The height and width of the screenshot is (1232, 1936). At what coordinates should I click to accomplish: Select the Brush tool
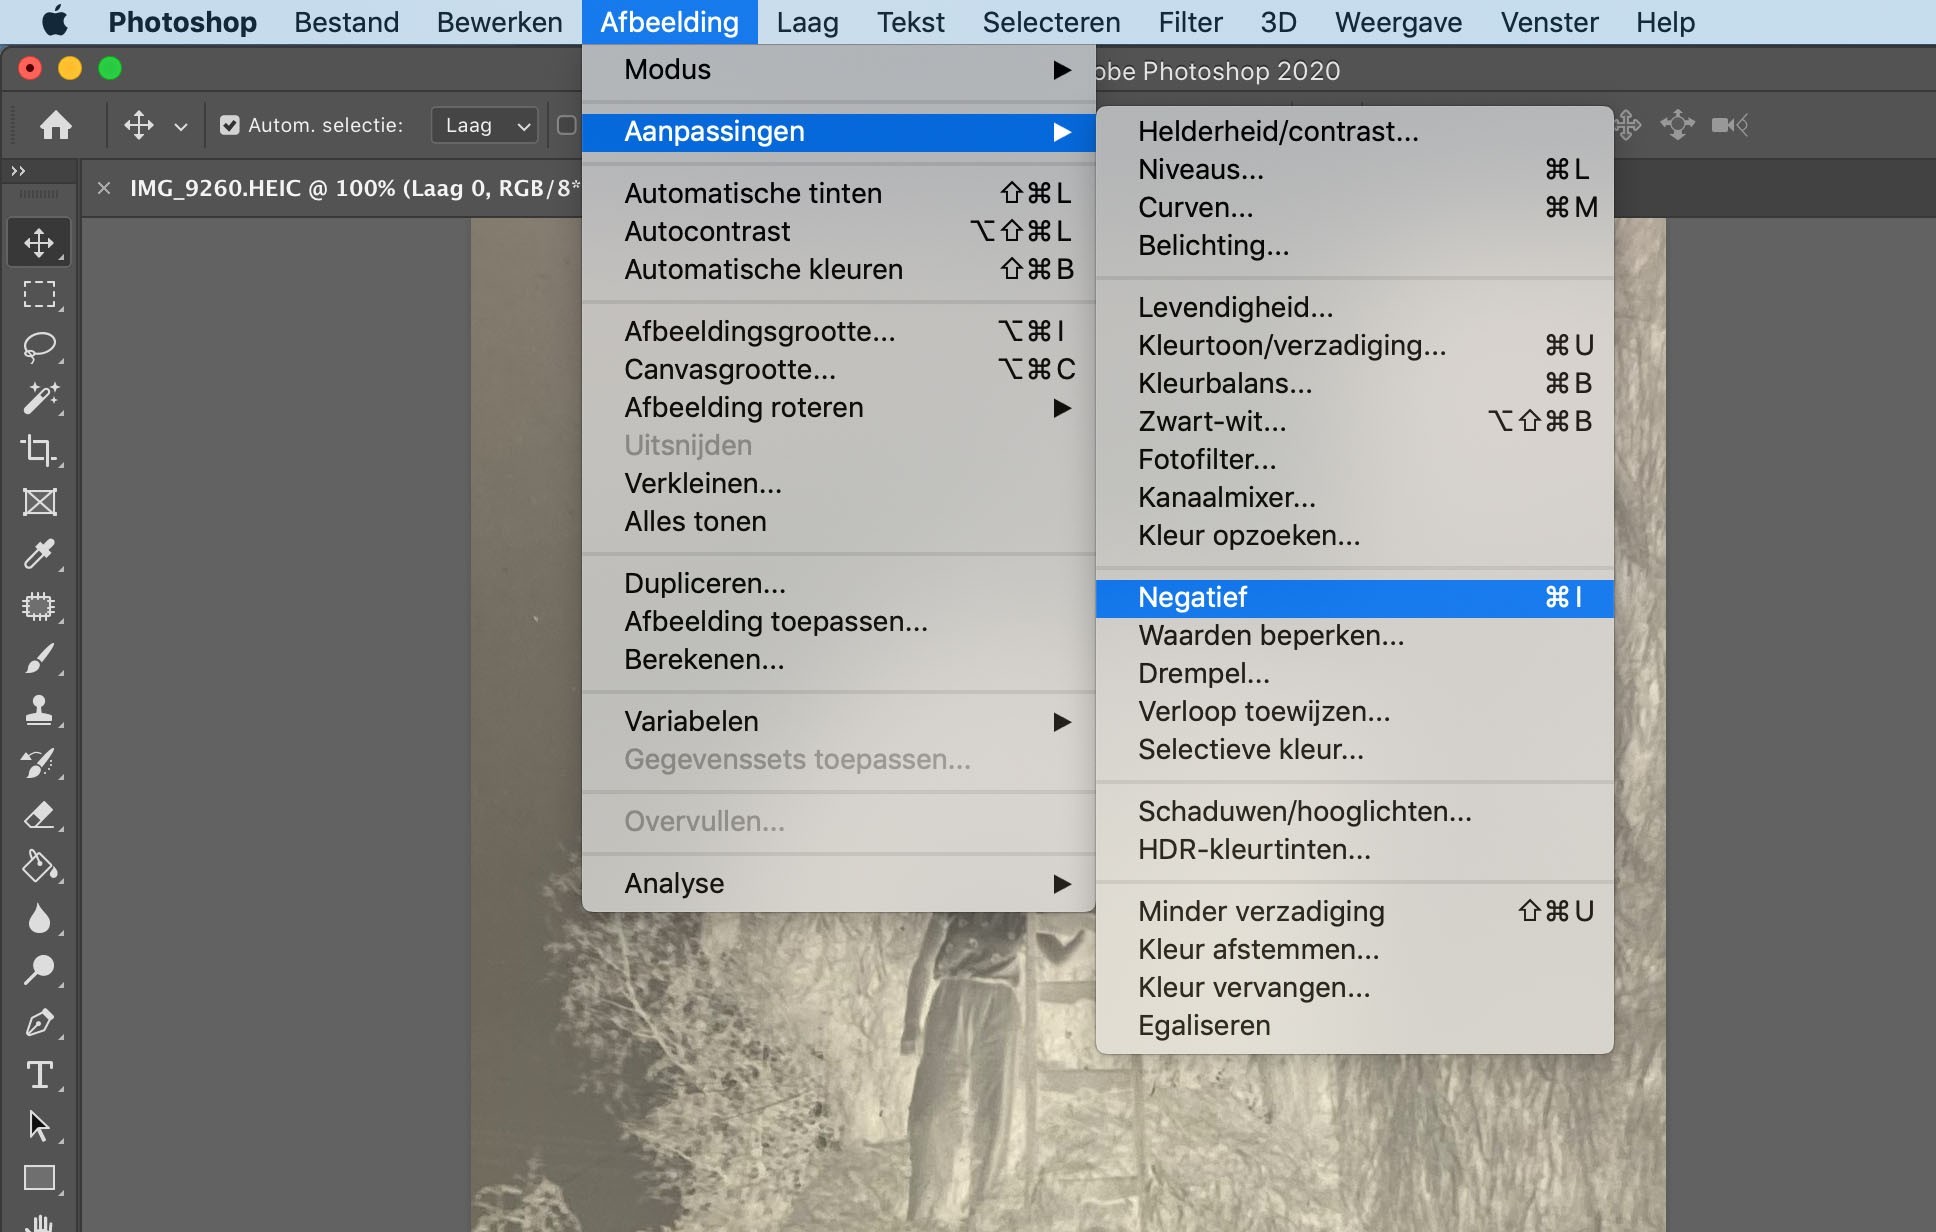click(40, 660)
